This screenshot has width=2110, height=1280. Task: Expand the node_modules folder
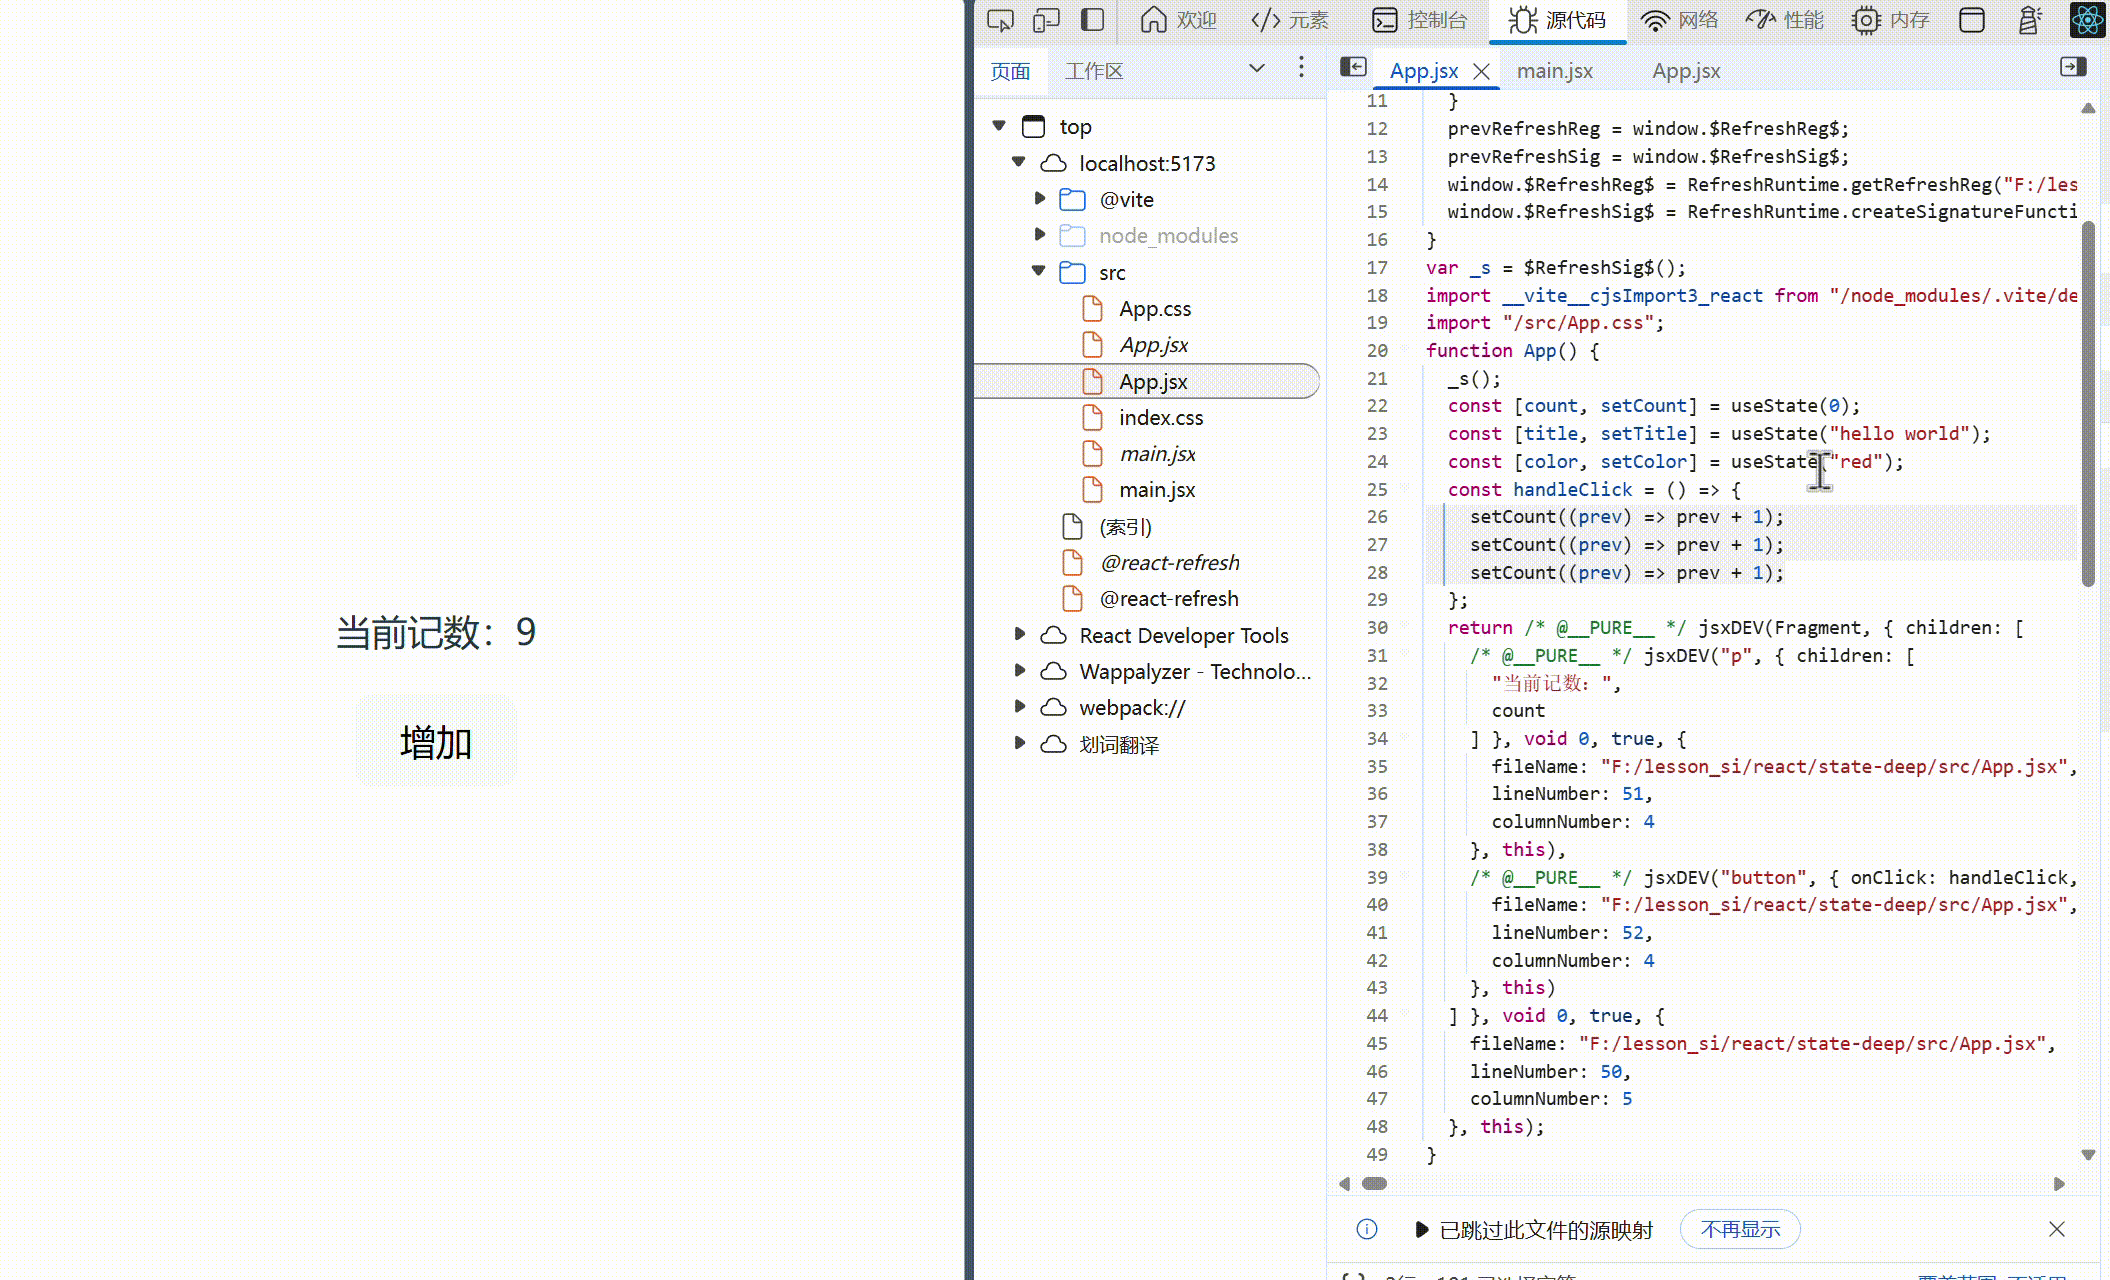[x=1039, y=235]
